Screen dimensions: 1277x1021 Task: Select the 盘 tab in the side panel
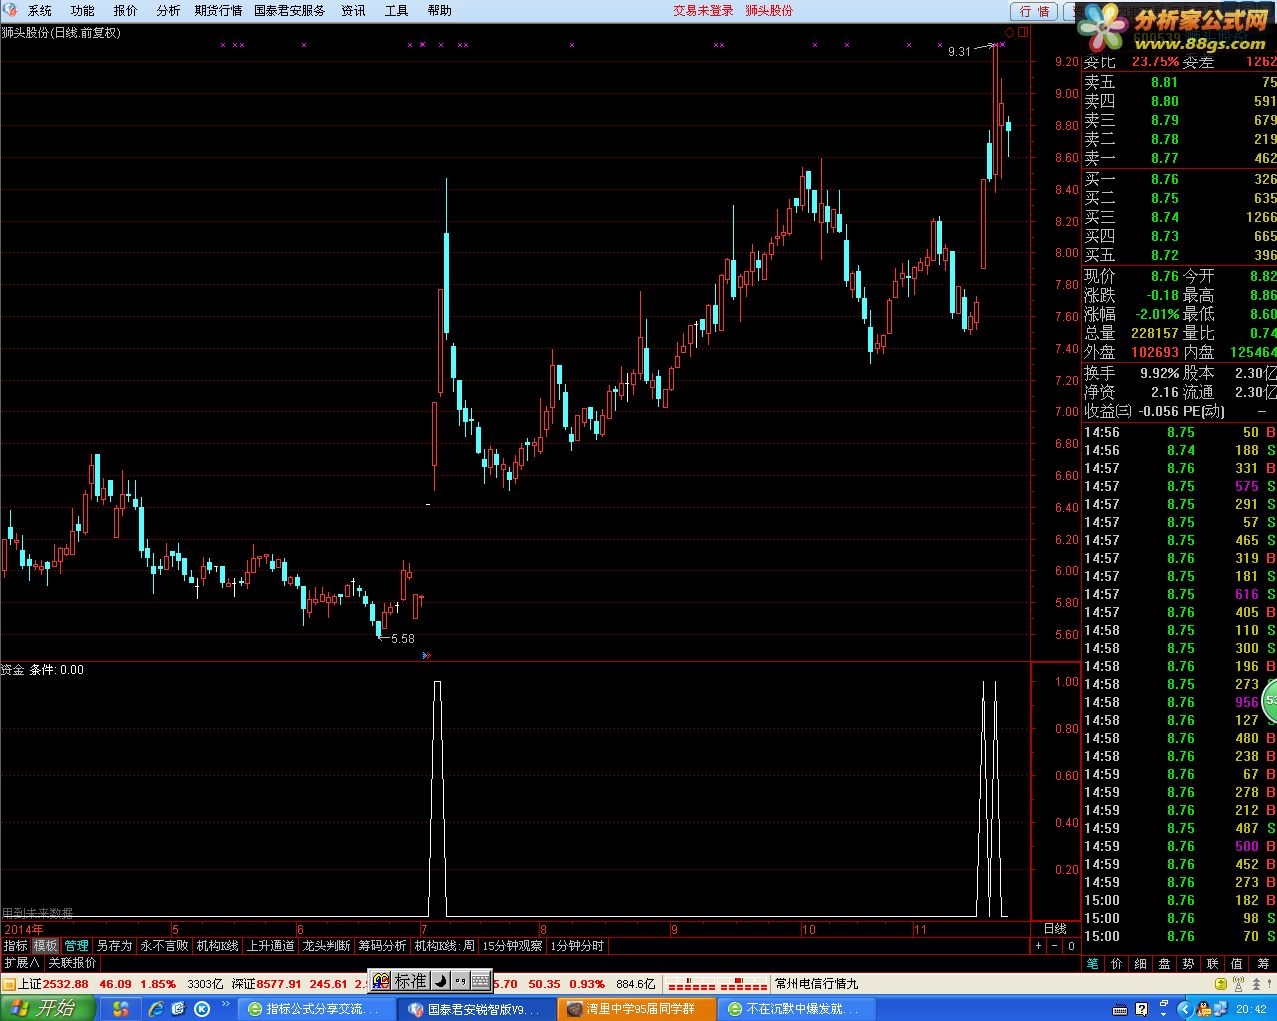[1164, 963]
